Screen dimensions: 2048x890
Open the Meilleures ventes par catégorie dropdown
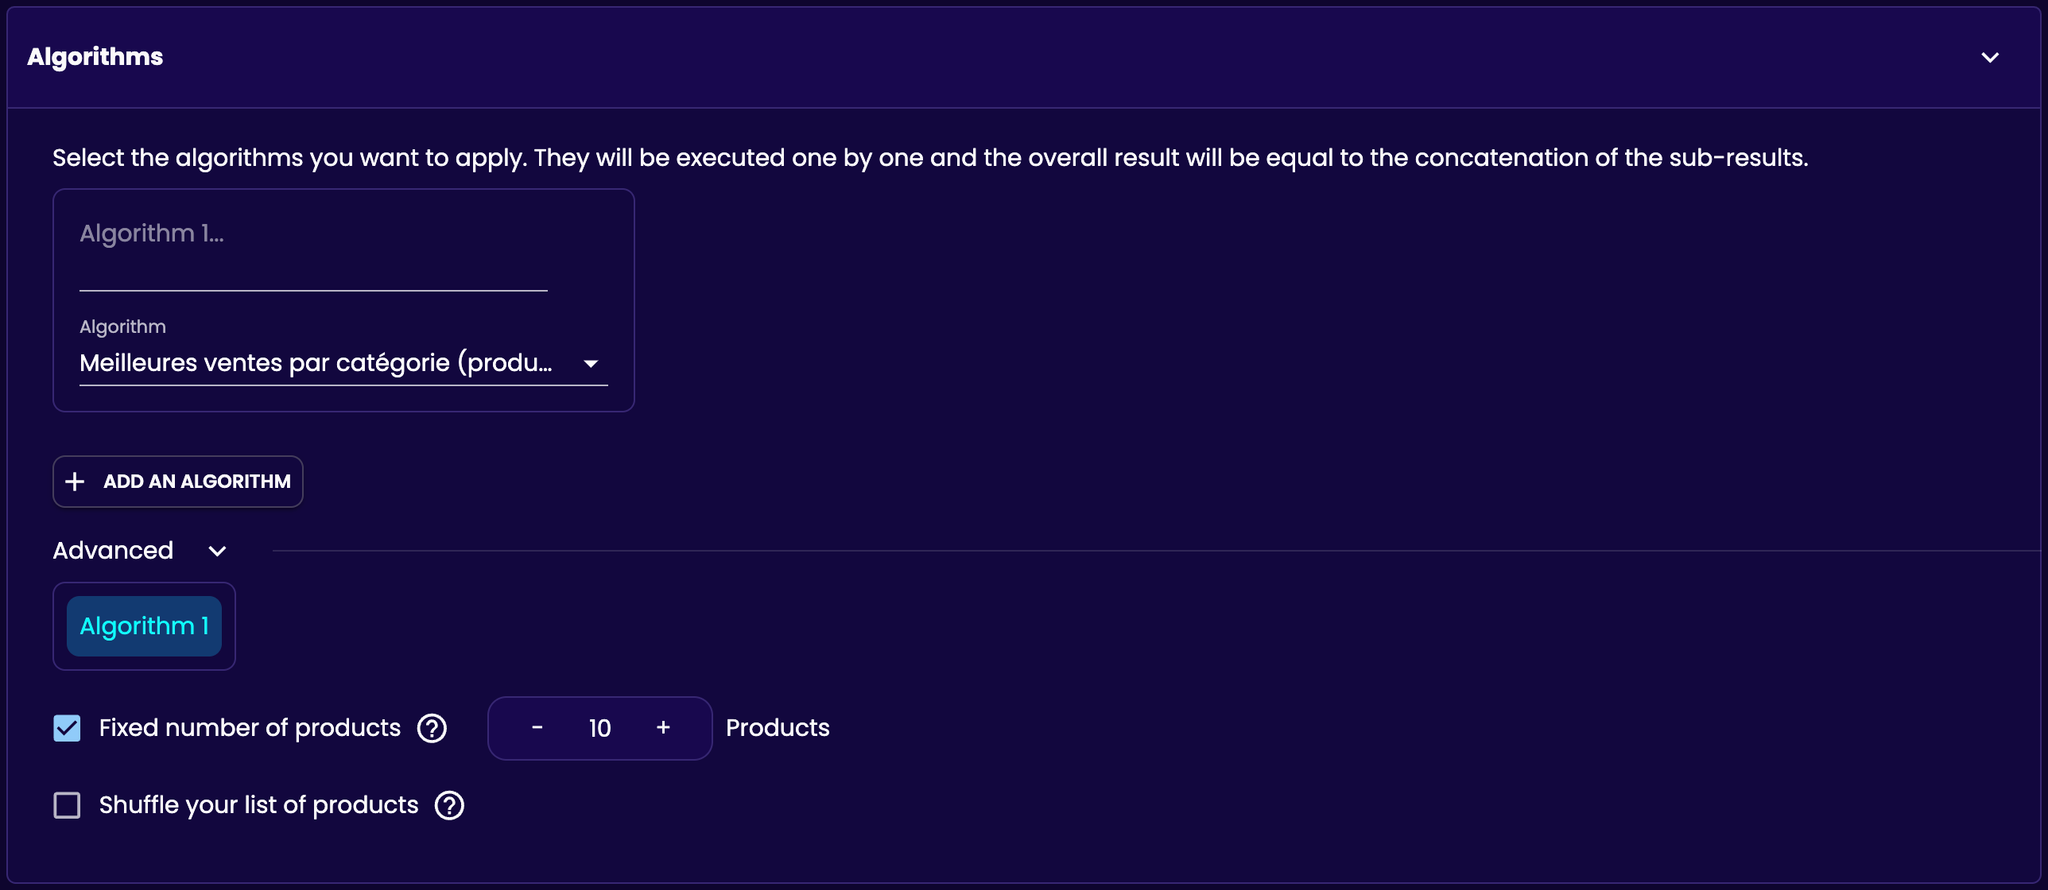343,363
